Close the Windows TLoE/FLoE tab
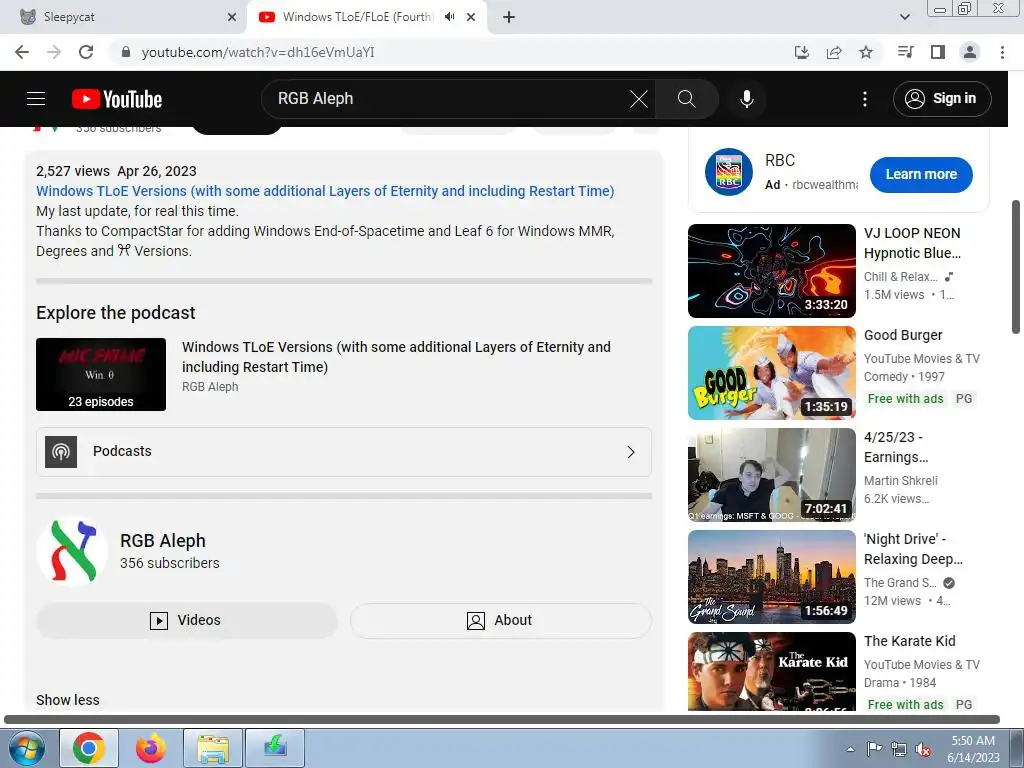 point(471,17)
